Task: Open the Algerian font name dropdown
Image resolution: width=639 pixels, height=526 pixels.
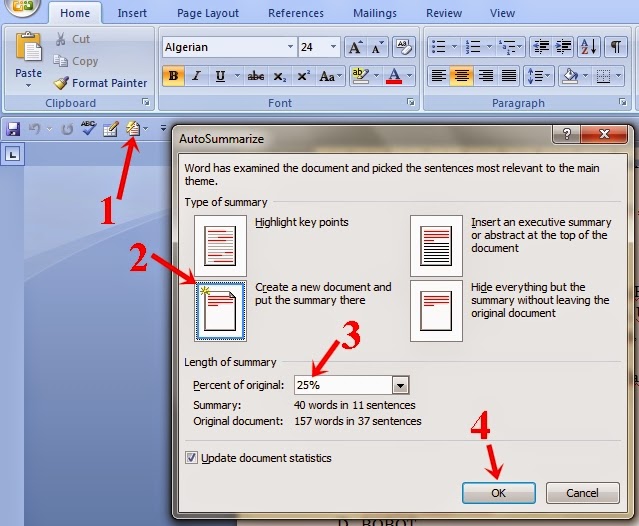Action: (x=290, y=47)
